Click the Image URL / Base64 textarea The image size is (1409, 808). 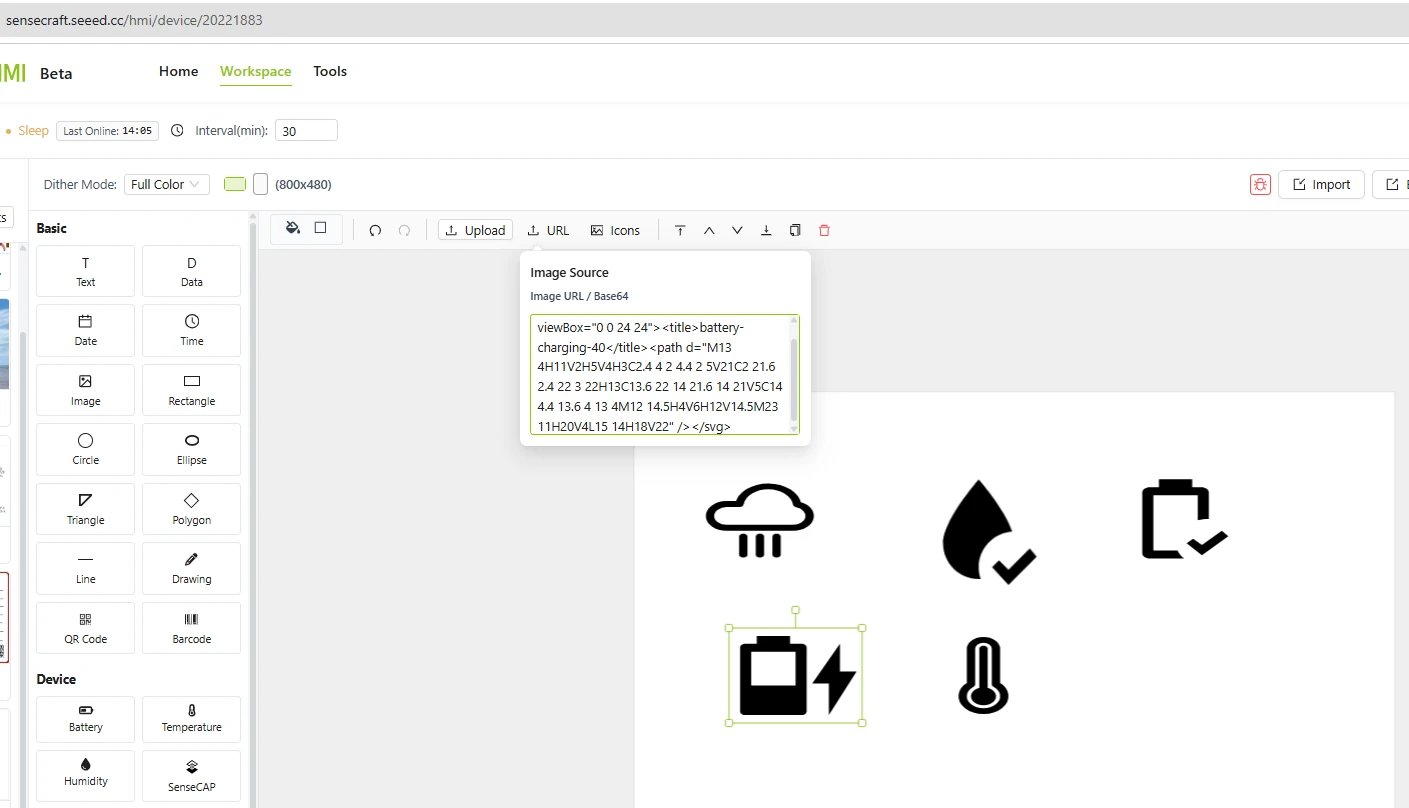660,375
